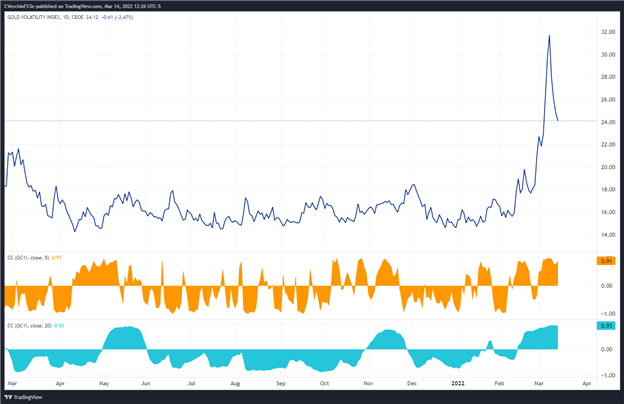Click the CC (GC1!, close, 5) indicator label

pyautogui.click(x=28, y=258)
